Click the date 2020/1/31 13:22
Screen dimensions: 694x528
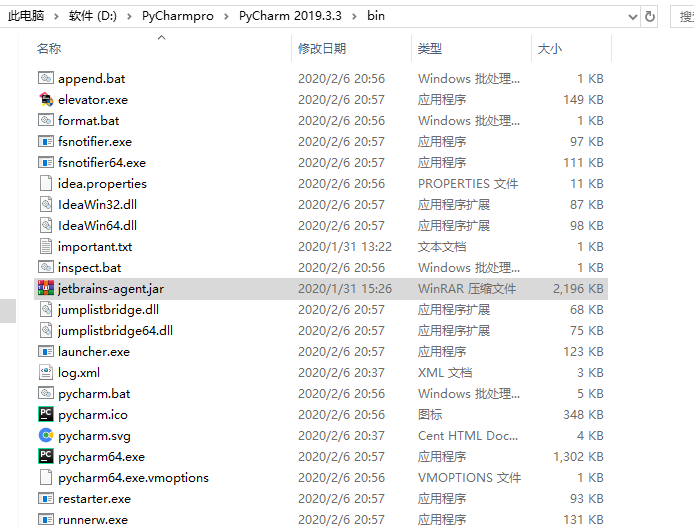point(345,247)
